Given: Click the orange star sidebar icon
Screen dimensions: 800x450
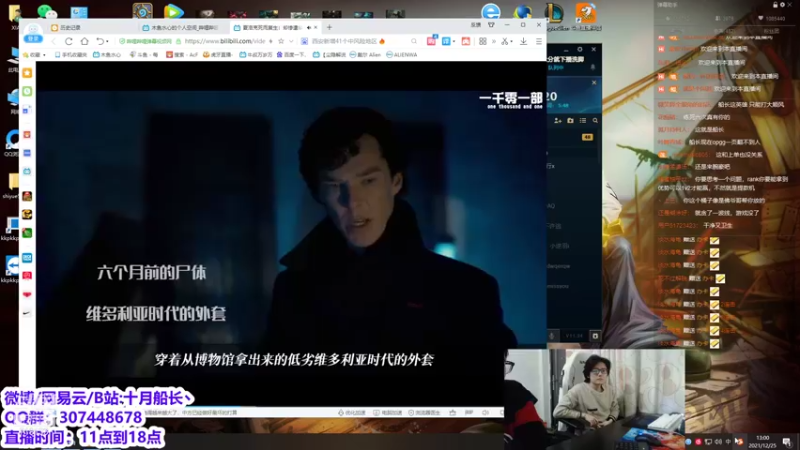Looking at the screenshot, I should click(x=27, y=73).
